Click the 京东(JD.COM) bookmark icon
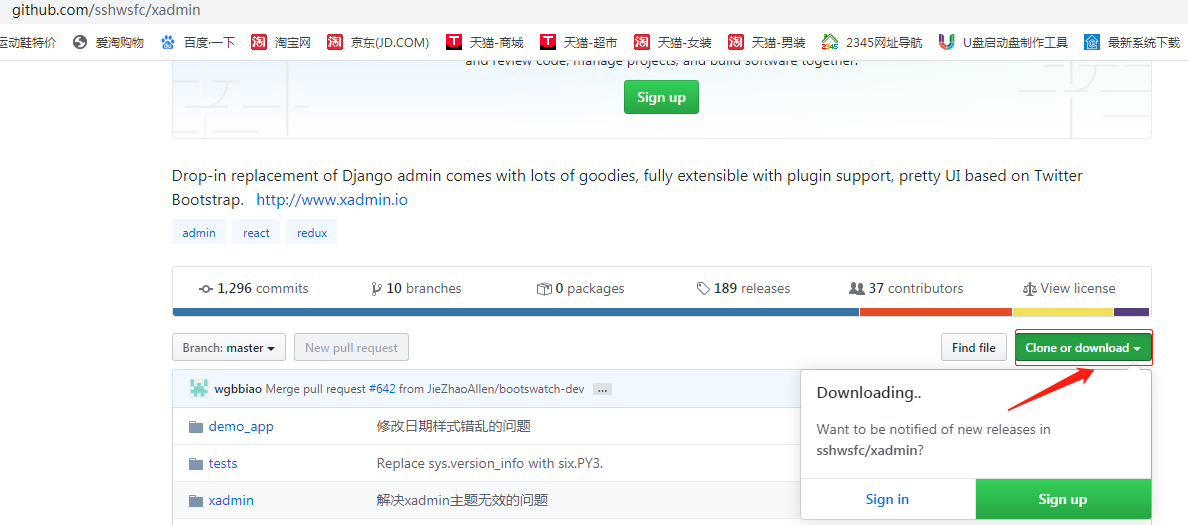1188x525 pixels. (335, 42)
